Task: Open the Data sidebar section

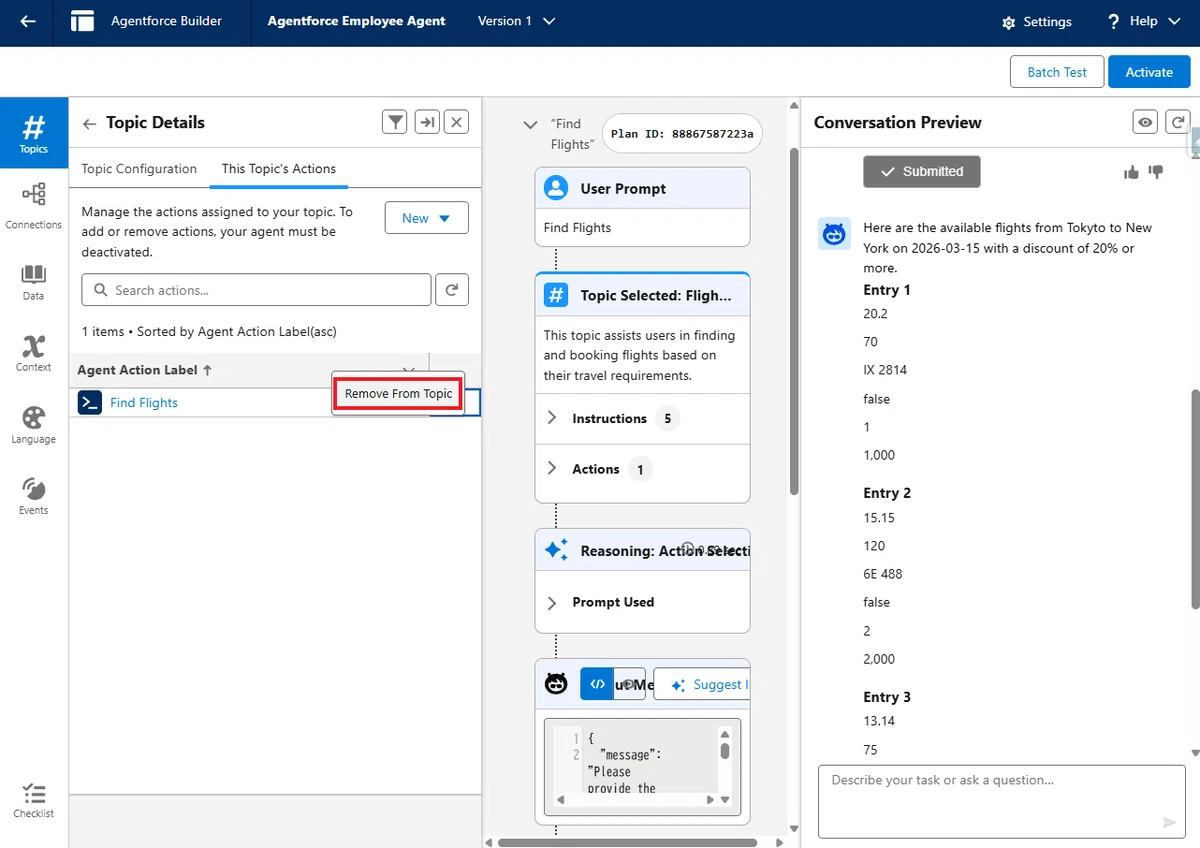Action: (34, 283)
